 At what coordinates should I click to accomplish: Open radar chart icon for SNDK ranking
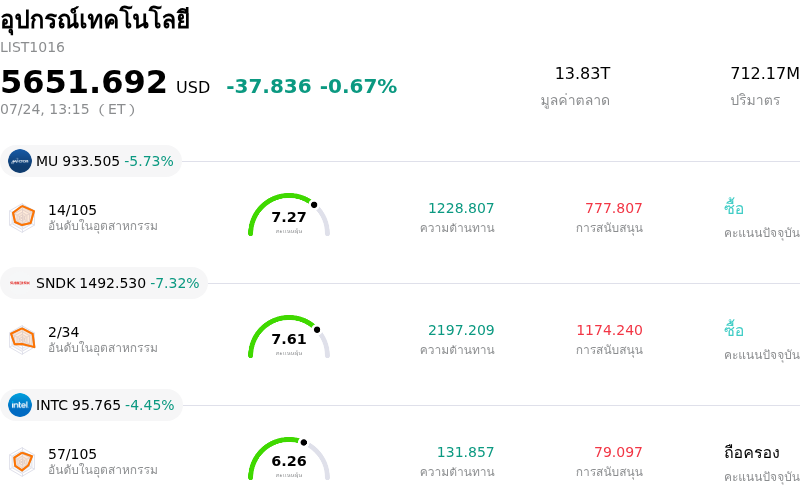click(x=22, y=339)
